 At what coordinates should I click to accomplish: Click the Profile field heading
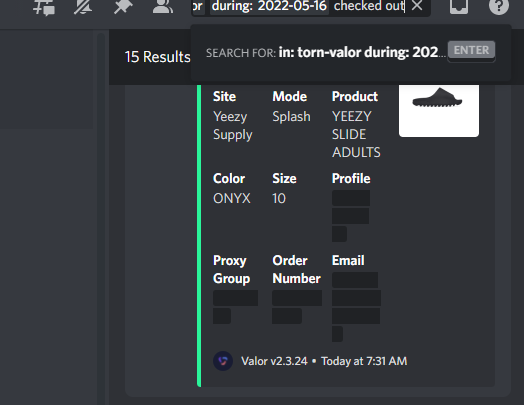[x=351, y=178]
